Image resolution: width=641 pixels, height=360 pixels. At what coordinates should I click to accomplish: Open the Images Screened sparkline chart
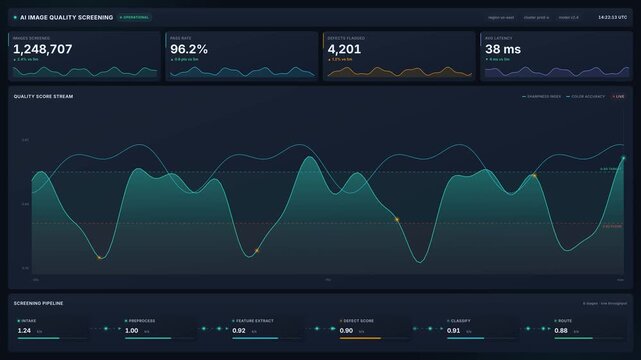point(85,72)
